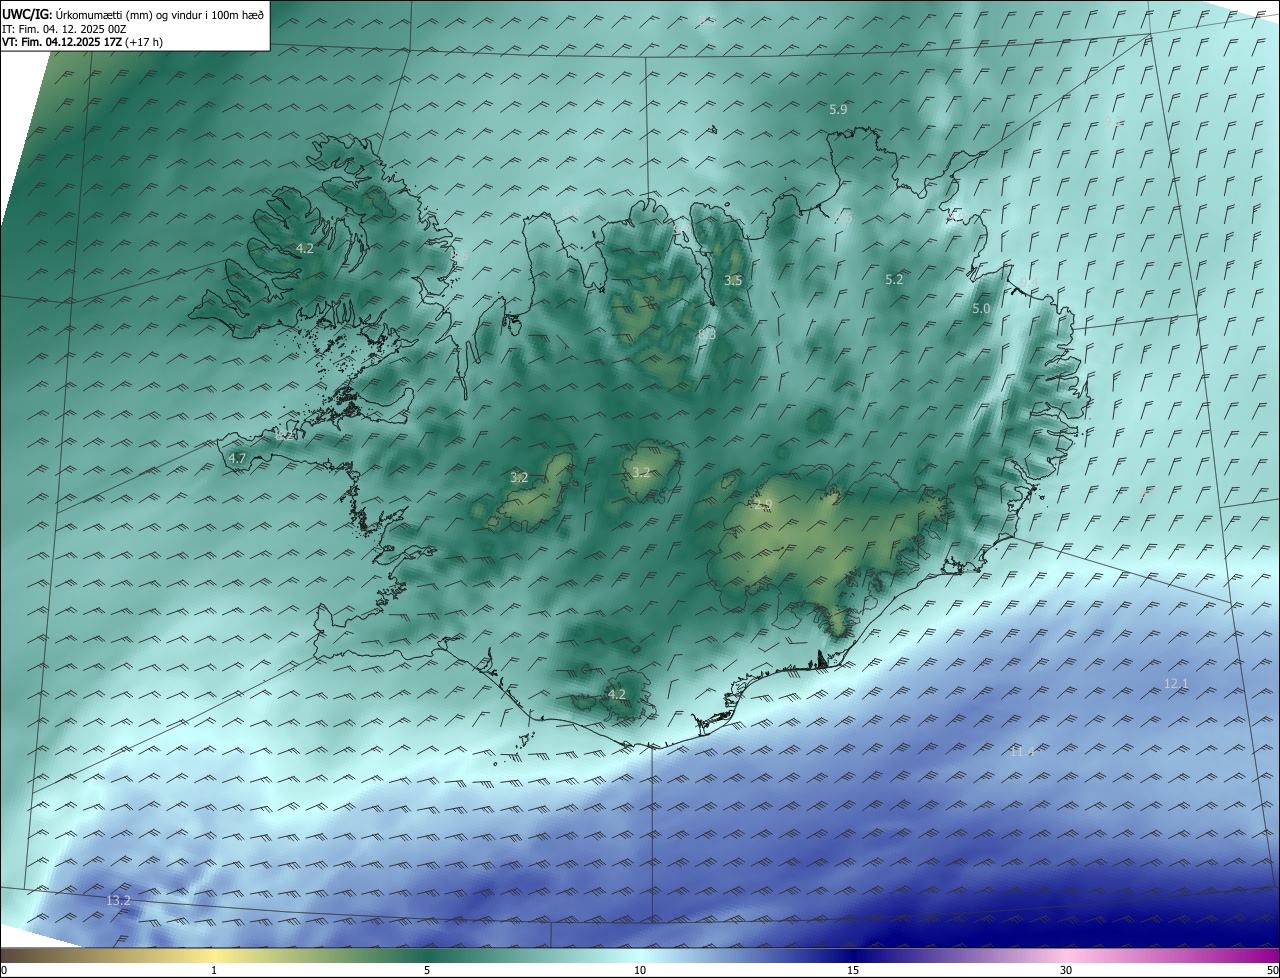Screen dimensions: 1280x978
Task: Click the 3.2 value on Hofsjökull glacier
Action: pyautogui.click(x=641, y=472)
